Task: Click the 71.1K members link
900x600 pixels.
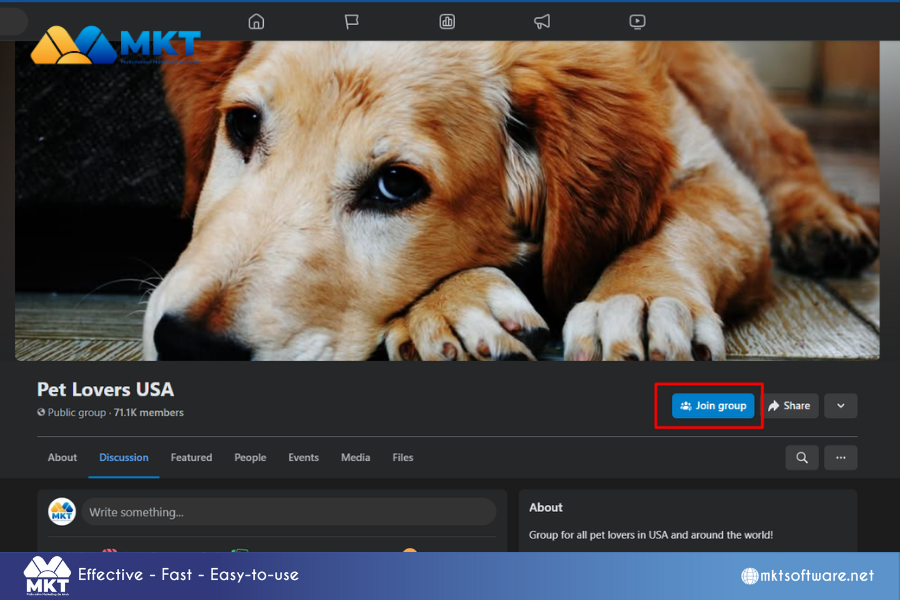Action: point(149,412)
